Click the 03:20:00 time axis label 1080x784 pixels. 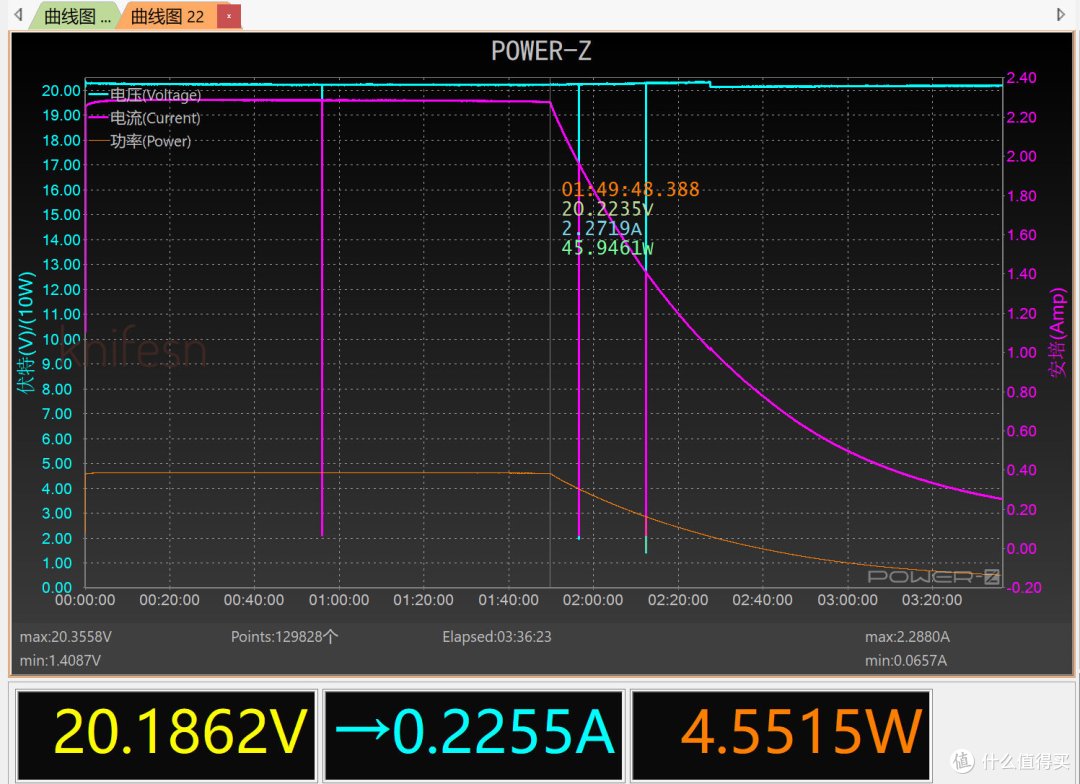point(932,600)
